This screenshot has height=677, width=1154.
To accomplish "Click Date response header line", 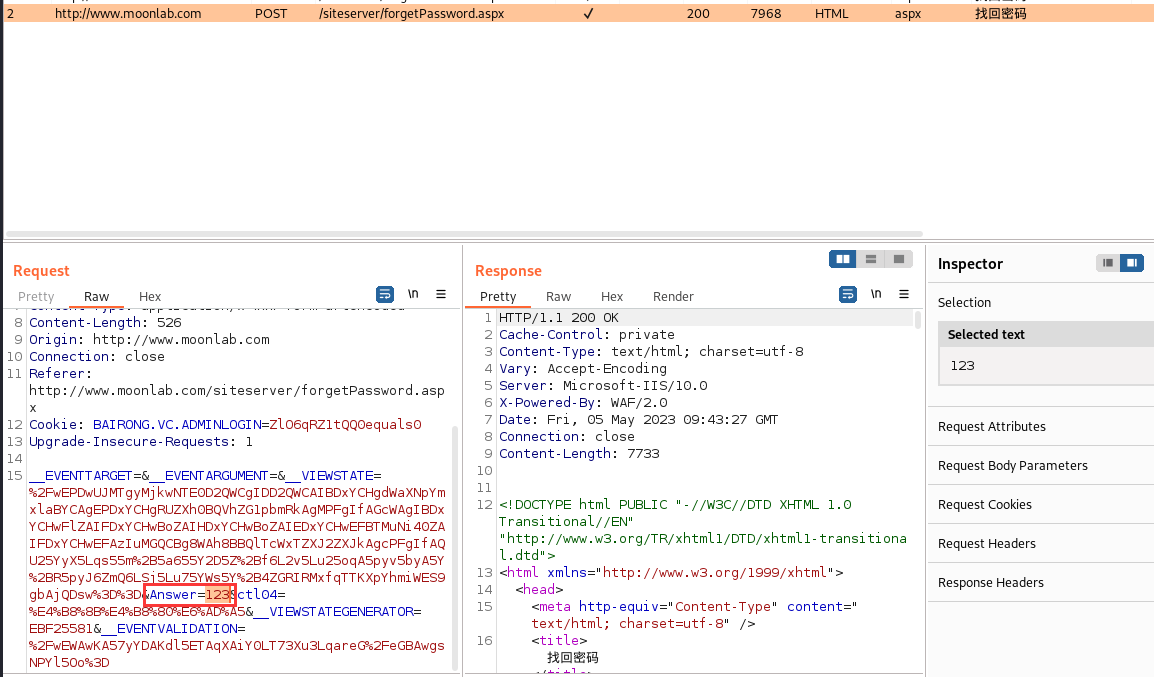I will coord(638,419).
